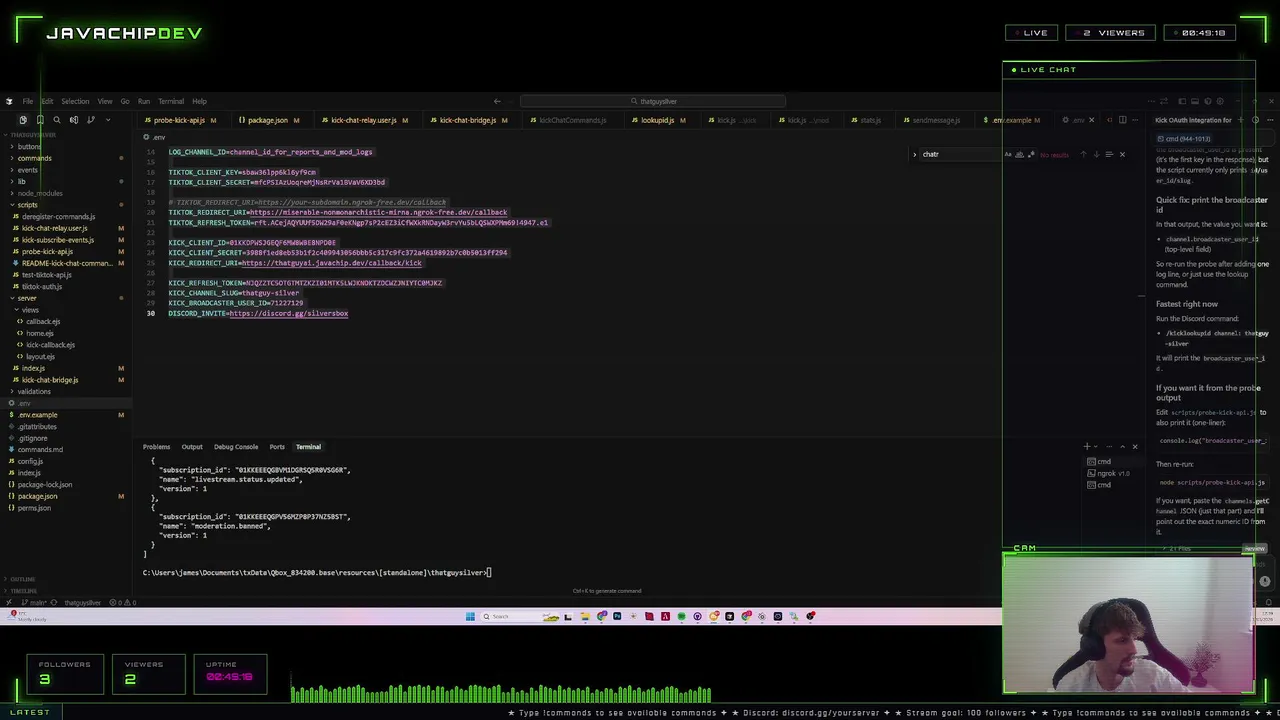Screen dimensions: 1280x720
Task: Open the File menu
Action: point(27,101)
